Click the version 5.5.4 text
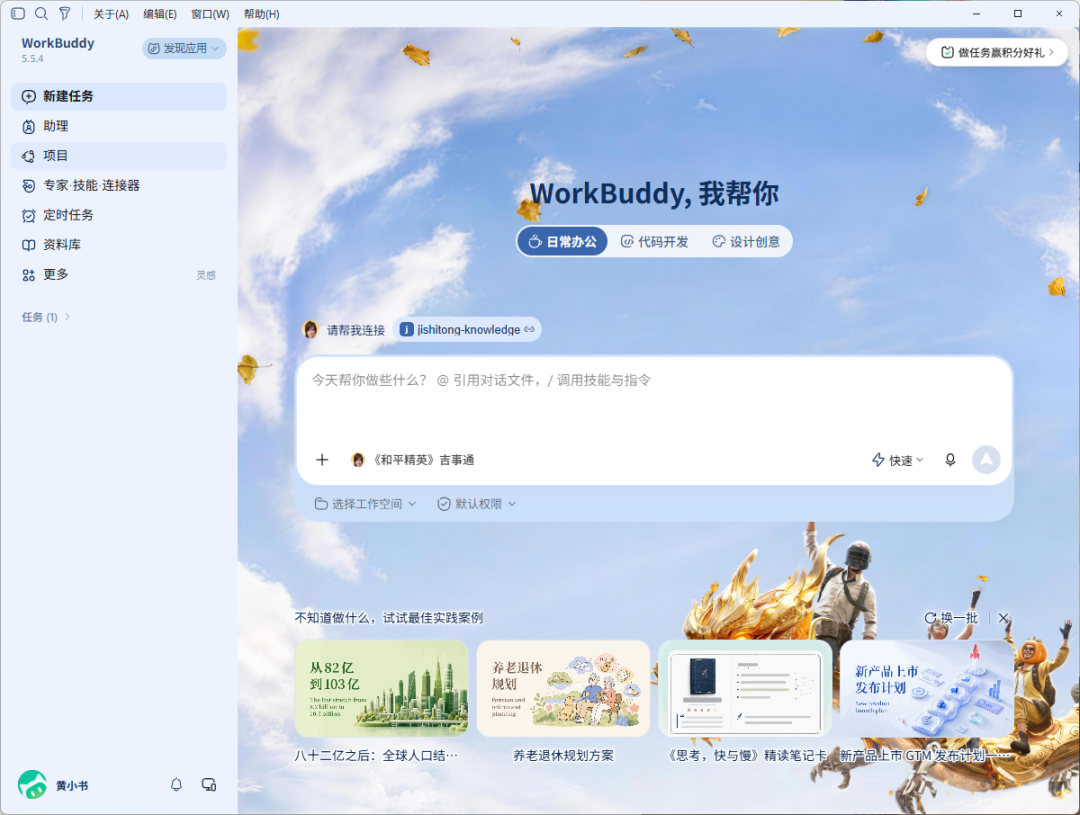 coord(32,59)
